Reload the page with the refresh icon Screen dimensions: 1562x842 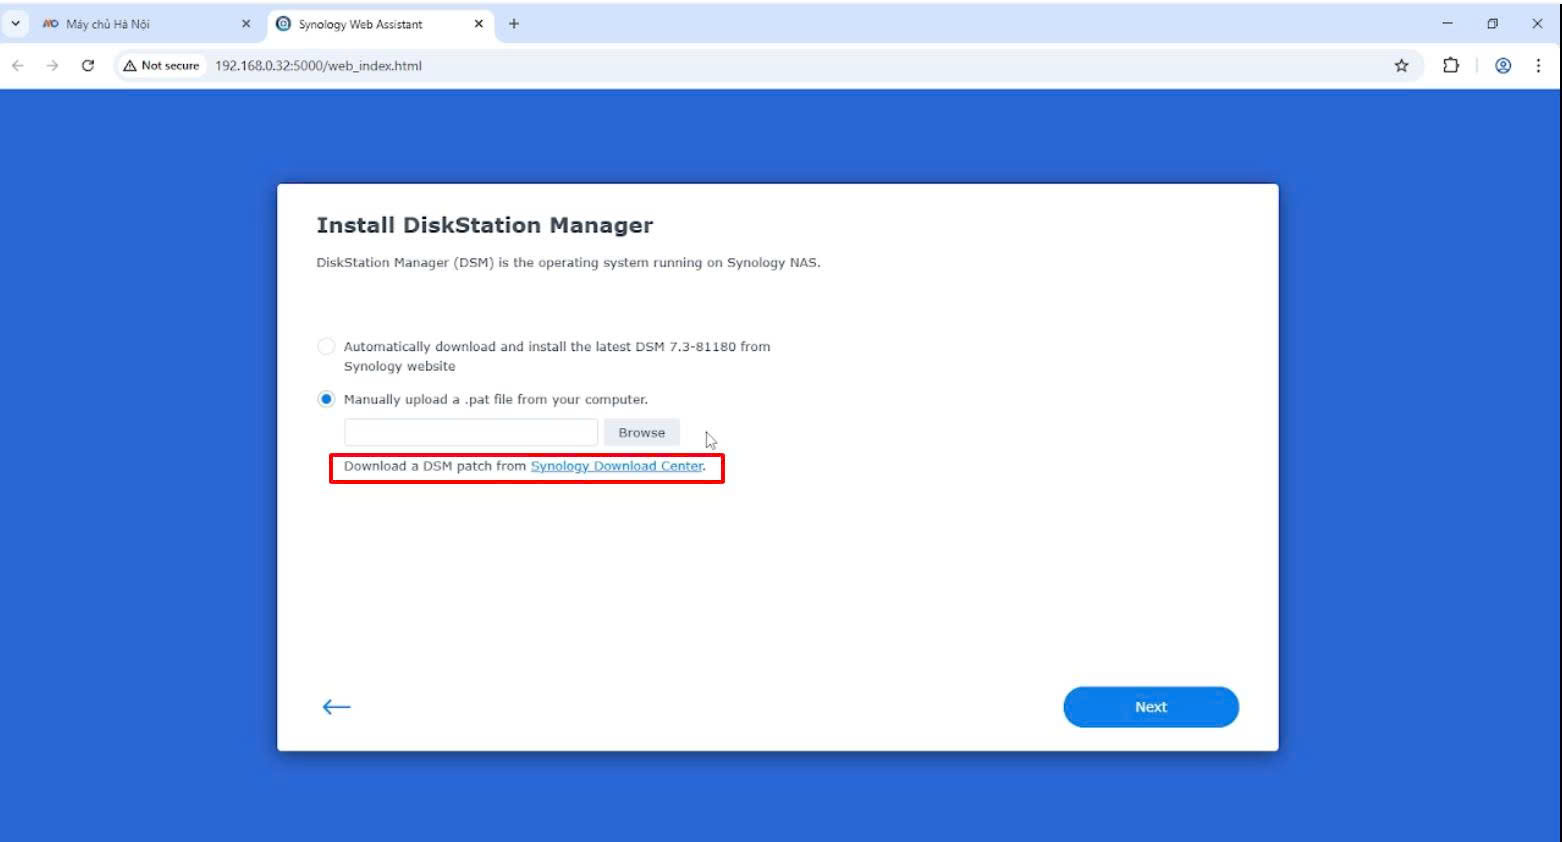click(x=88, y=66)
